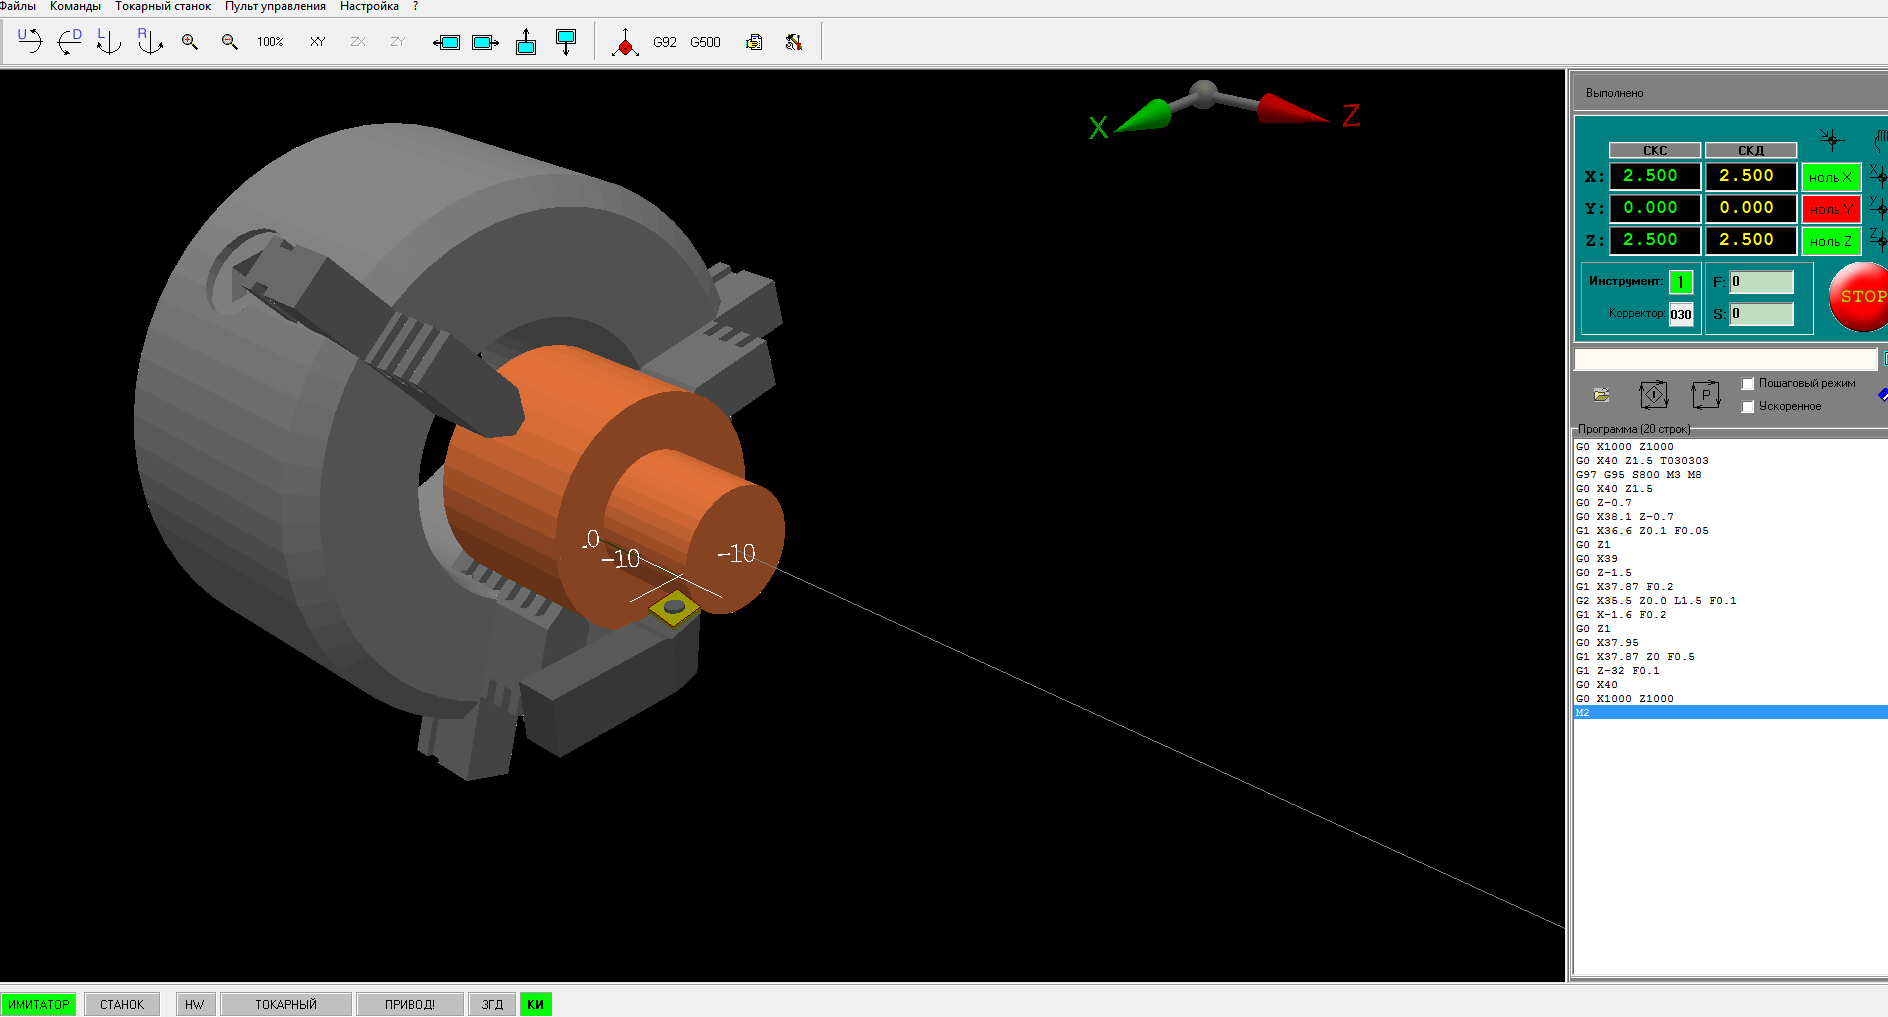Click the ПРИВОД! status button

click(410, 1005)
